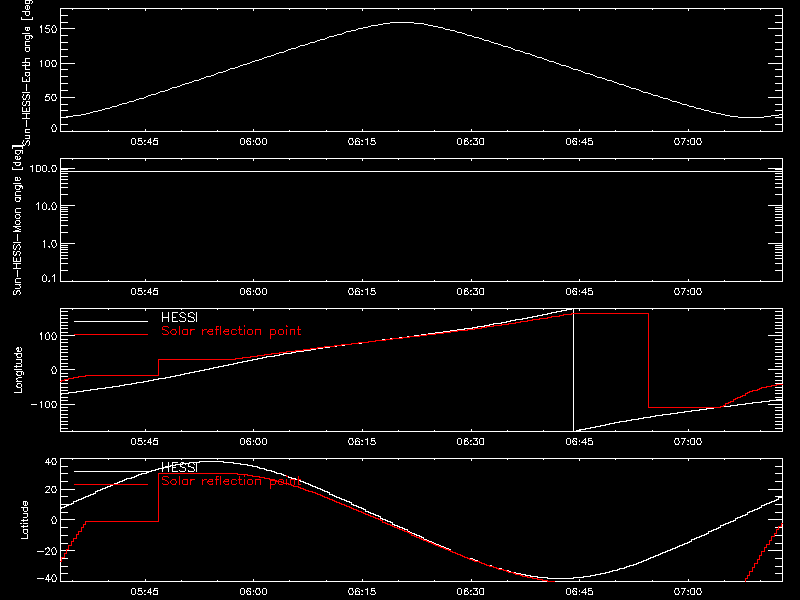Click 06:15 label under Latitude plot
Viewport: 800px width, 600px height.
(x=362, y=592)
